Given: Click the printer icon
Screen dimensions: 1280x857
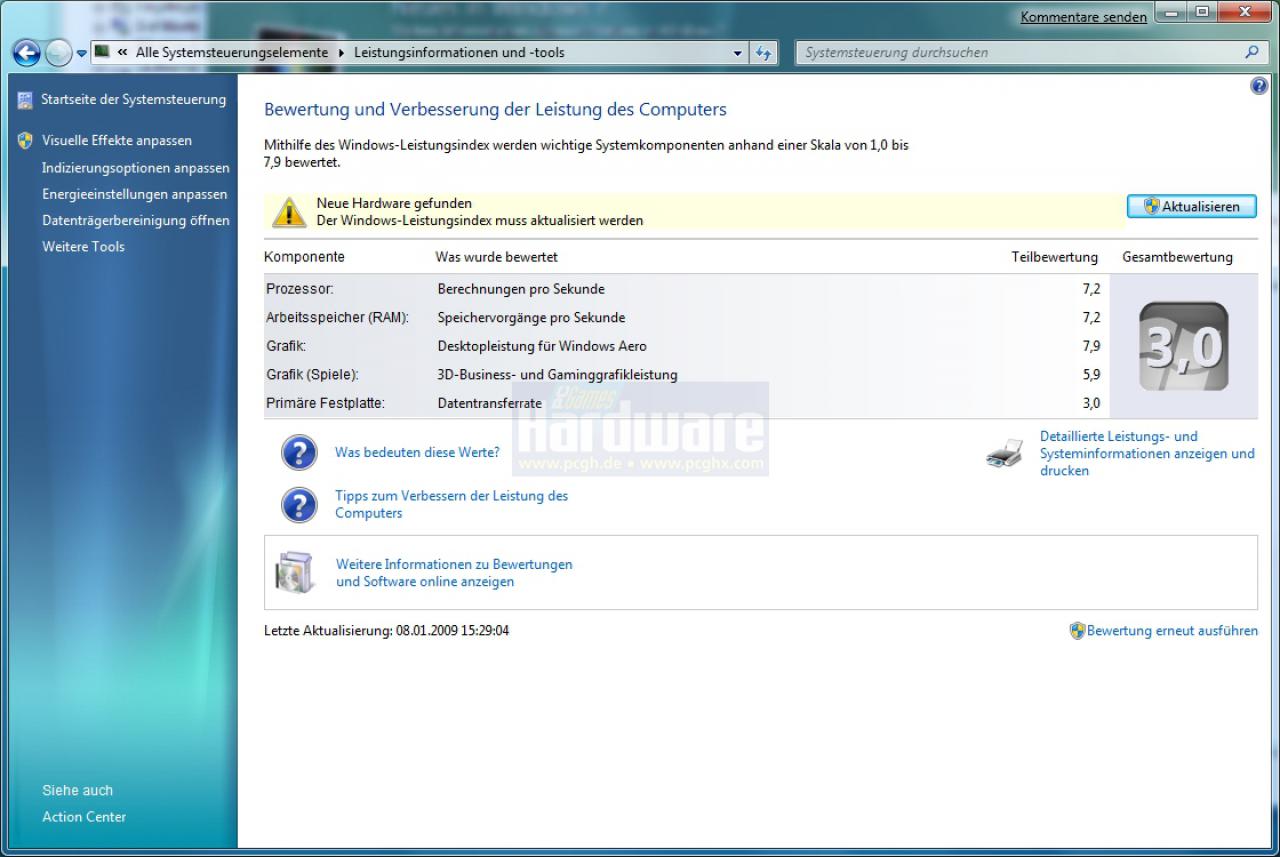Looking at the screenshot, I should click(x=1005, y=453).
